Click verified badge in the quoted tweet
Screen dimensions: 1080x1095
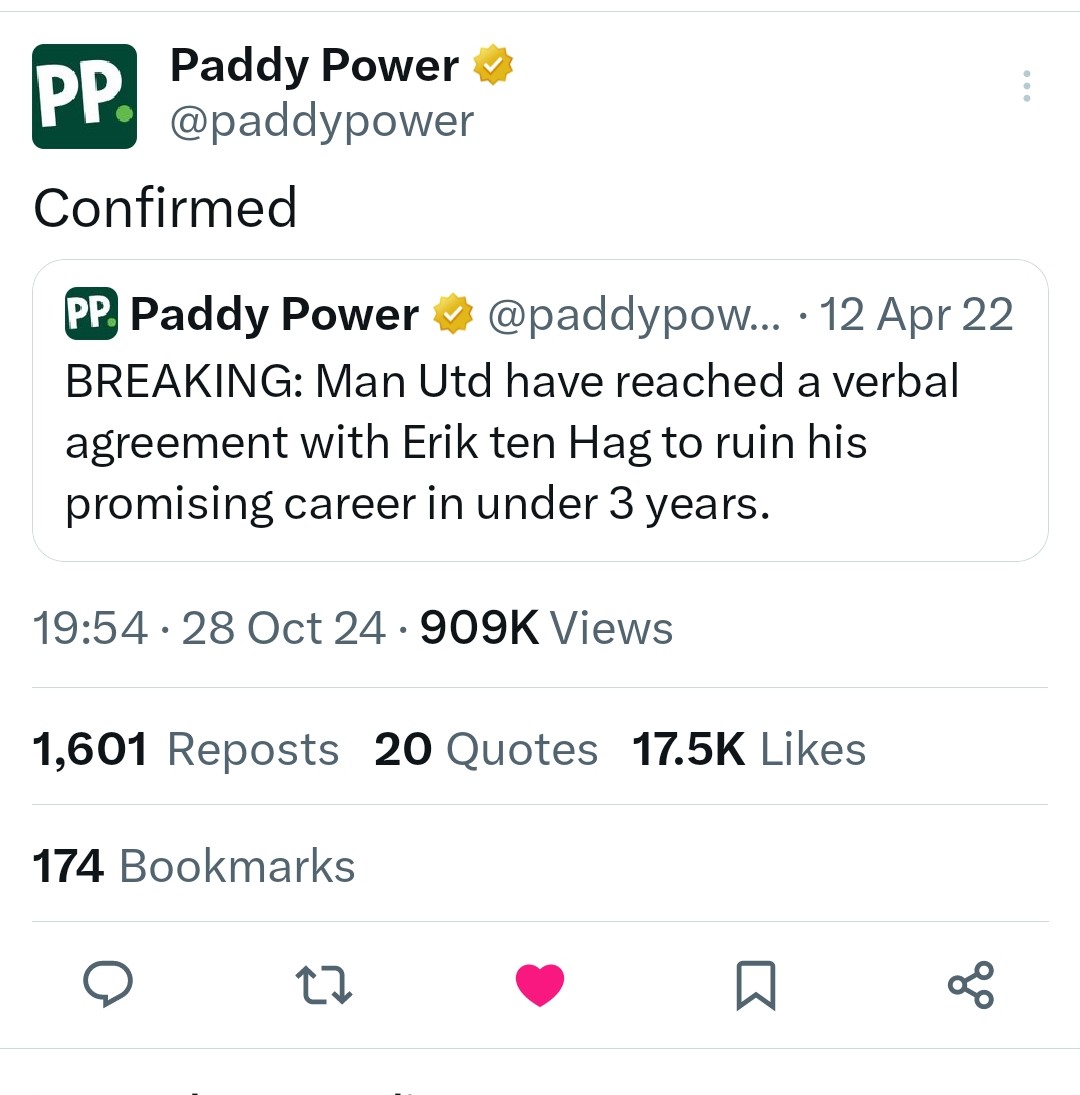(453, 315)
